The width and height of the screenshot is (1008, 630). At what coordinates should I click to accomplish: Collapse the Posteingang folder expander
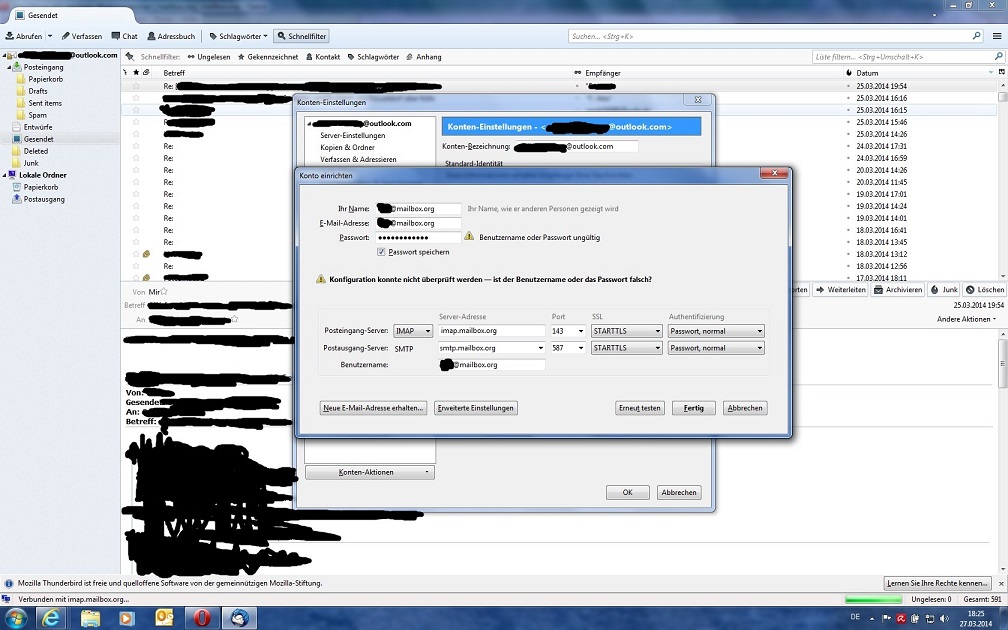[x=9, y=67]
